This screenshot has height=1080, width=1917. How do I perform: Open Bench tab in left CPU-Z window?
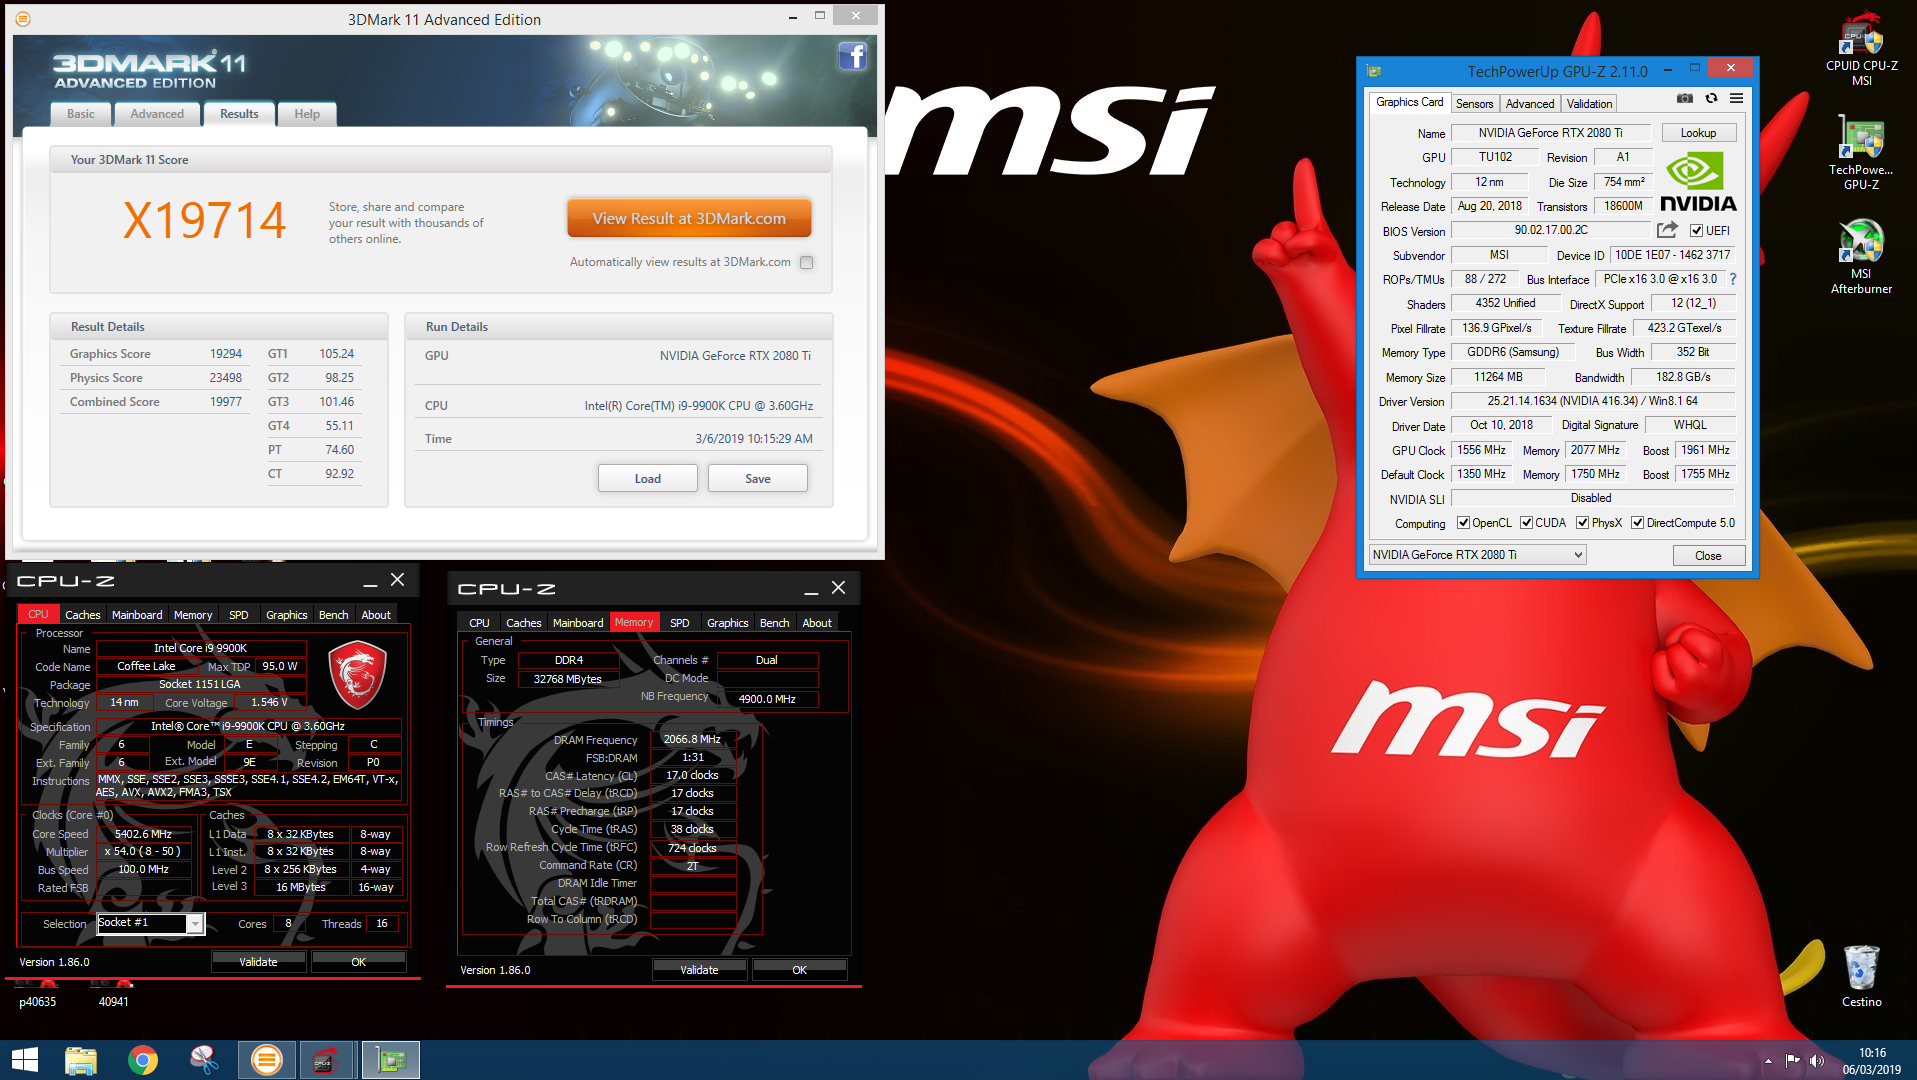333,615
